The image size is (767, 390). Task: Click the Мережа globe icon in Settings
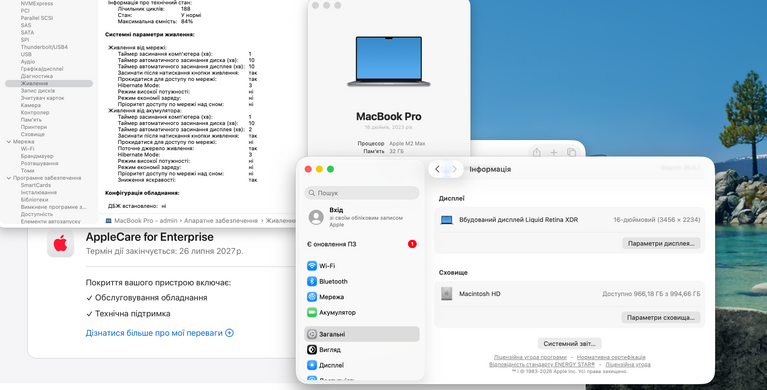coord(312,297)
